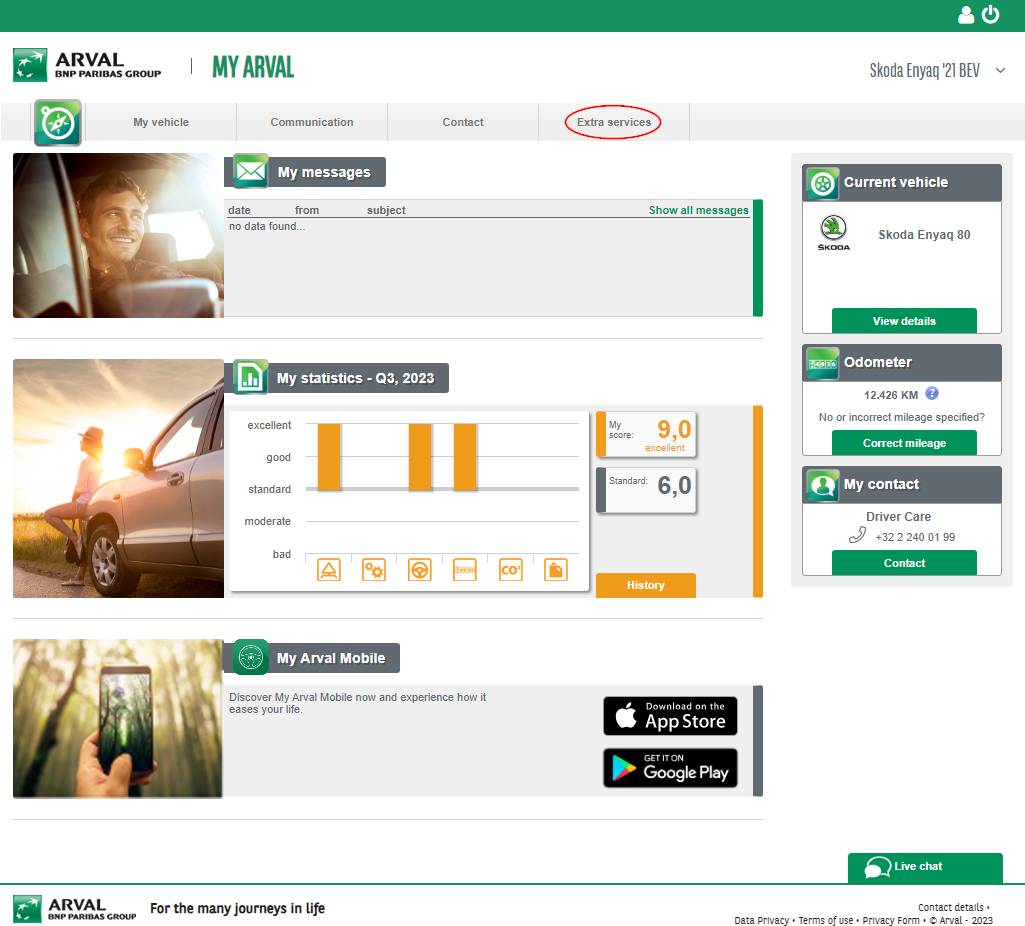Click the Correct mileage button

(904, 442)
